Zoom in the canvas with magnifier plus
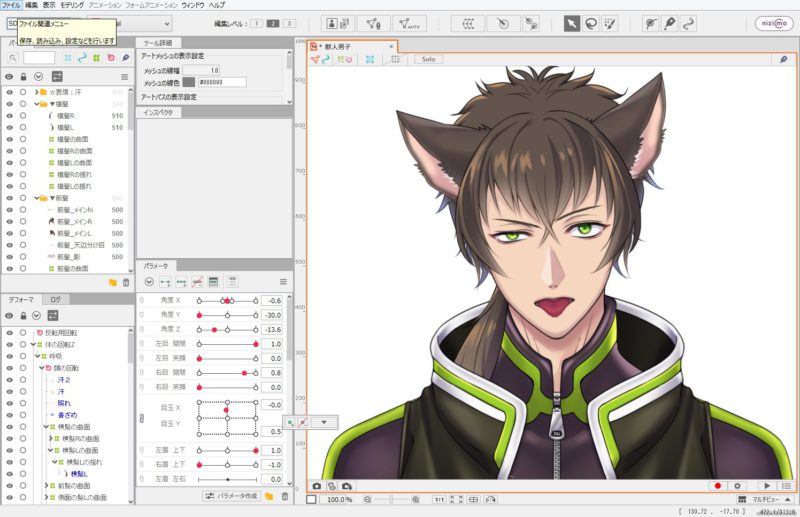This screenshot has width=800, height=517. pyautogui.click(x=416, y=500)
